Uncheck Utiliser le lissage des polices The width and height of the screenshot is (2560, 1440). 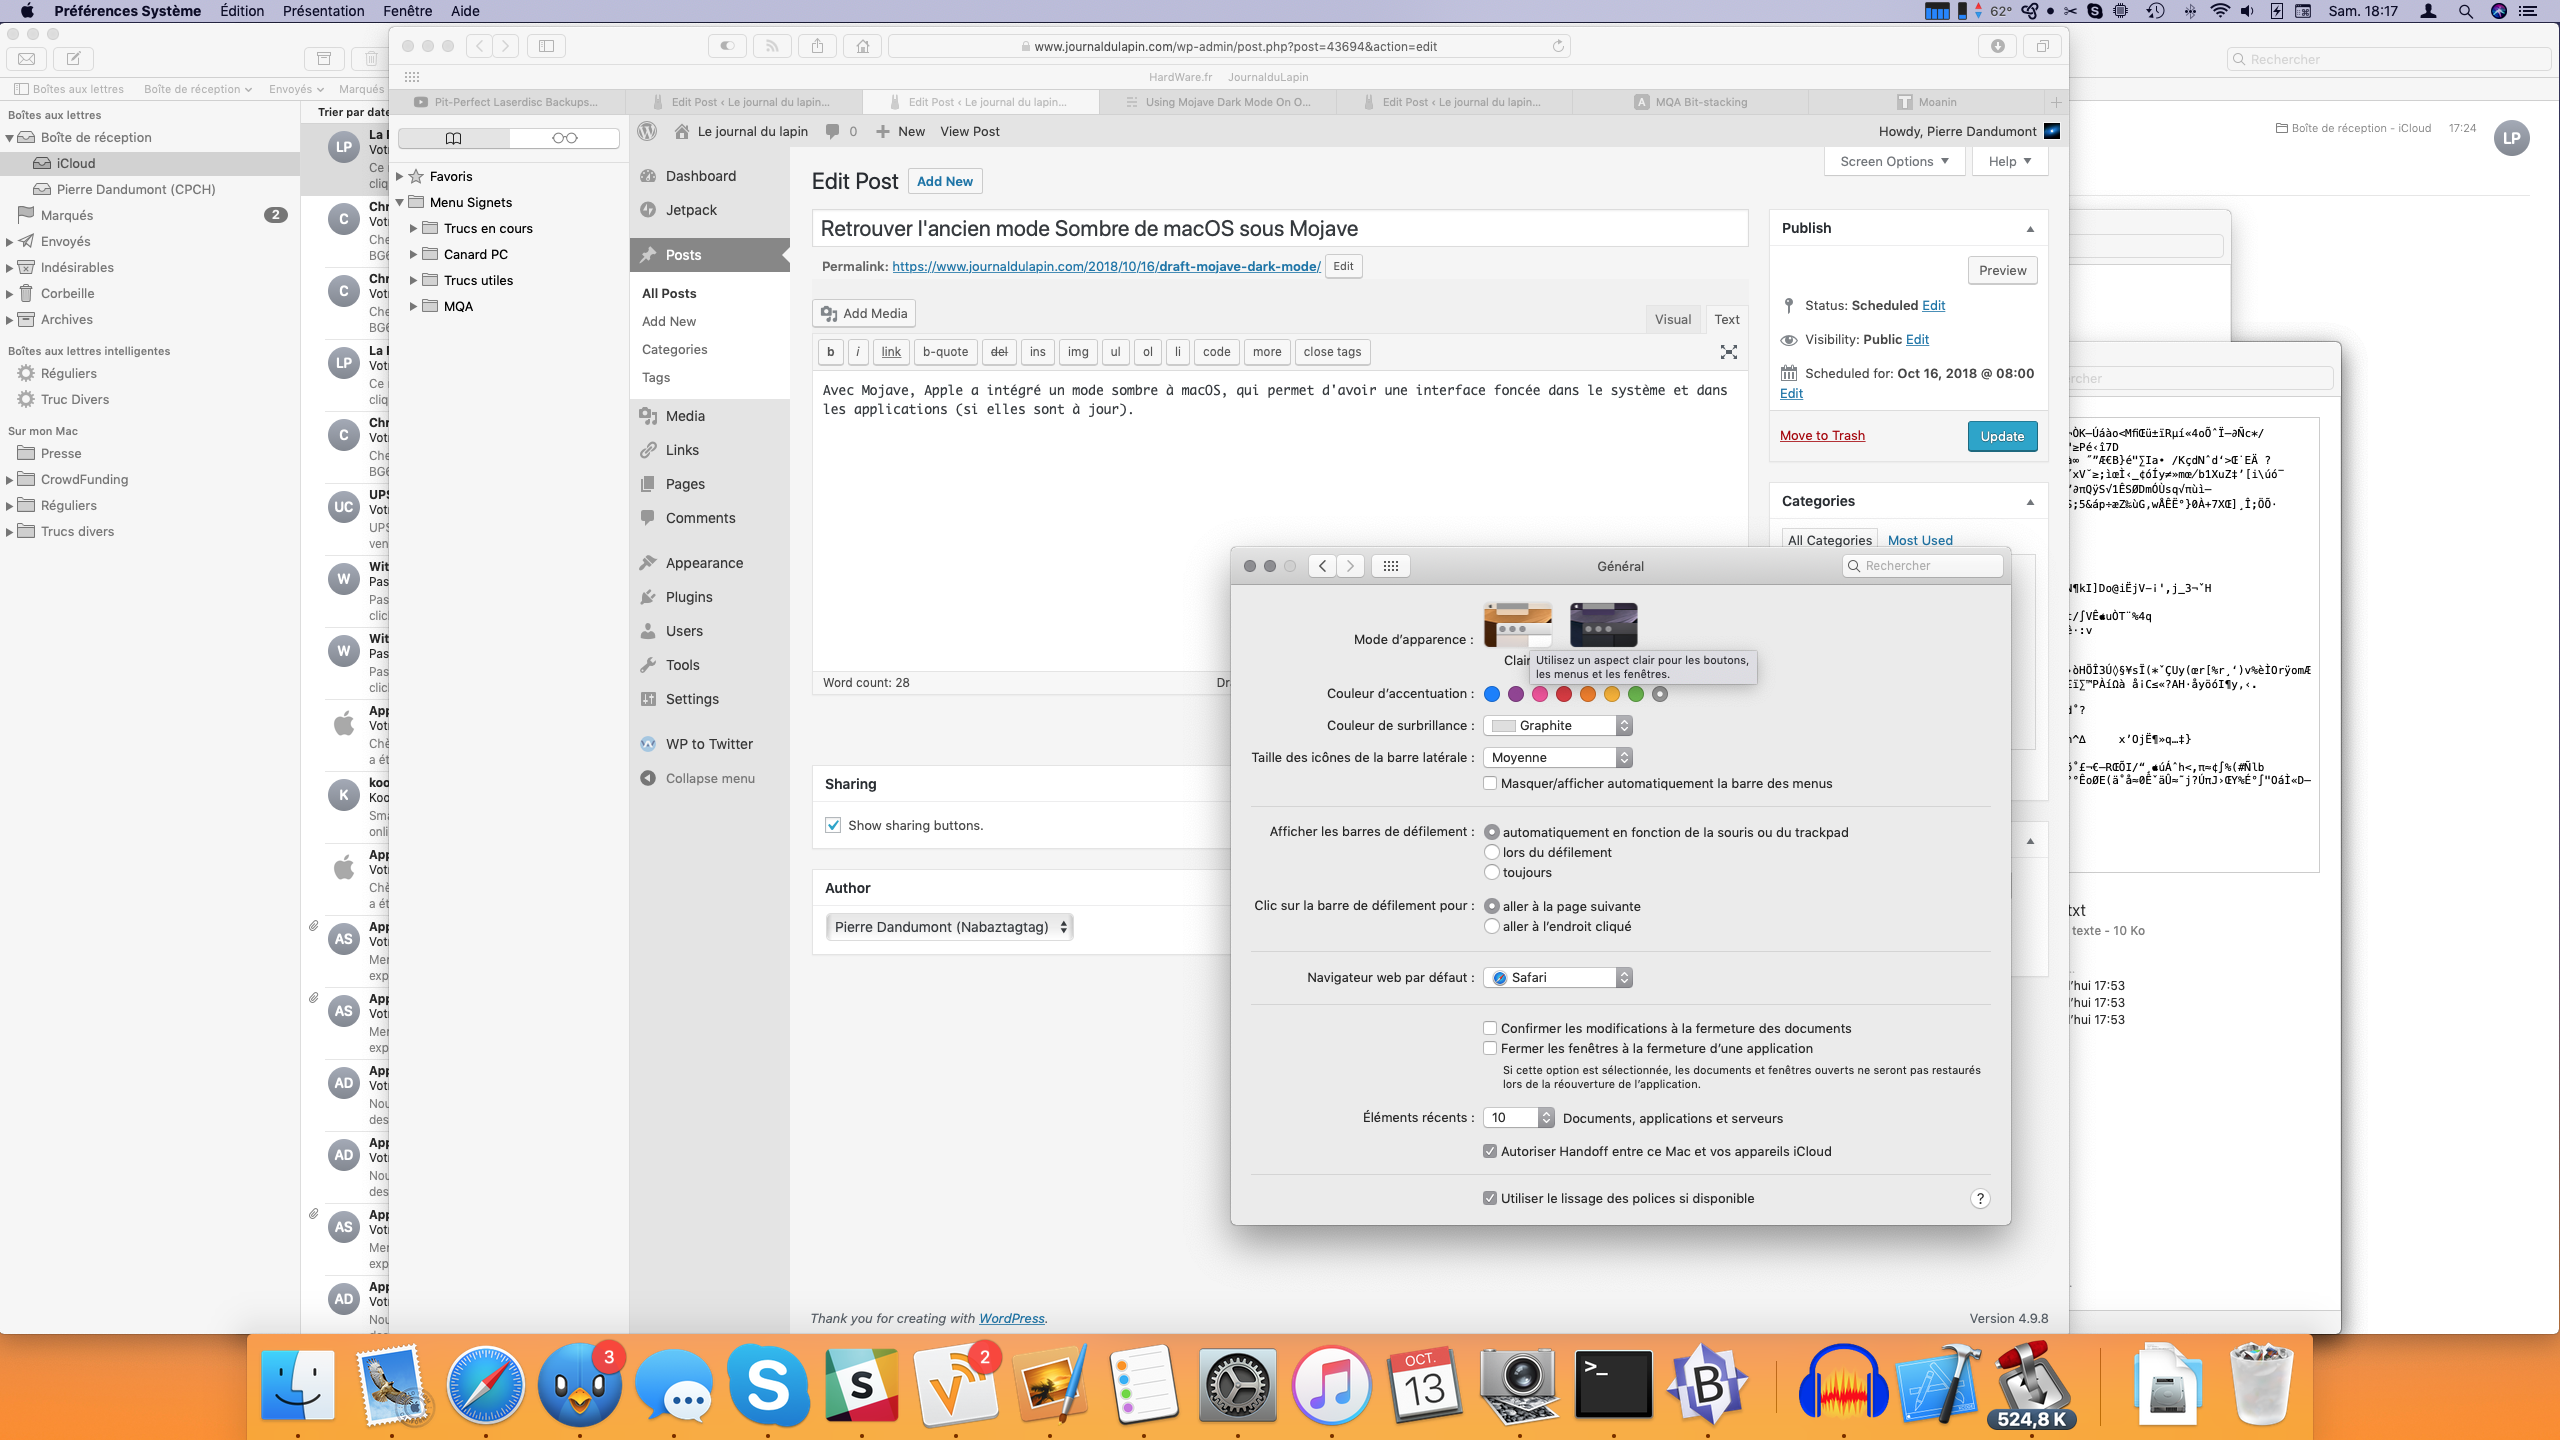tap(1490, 1198)
